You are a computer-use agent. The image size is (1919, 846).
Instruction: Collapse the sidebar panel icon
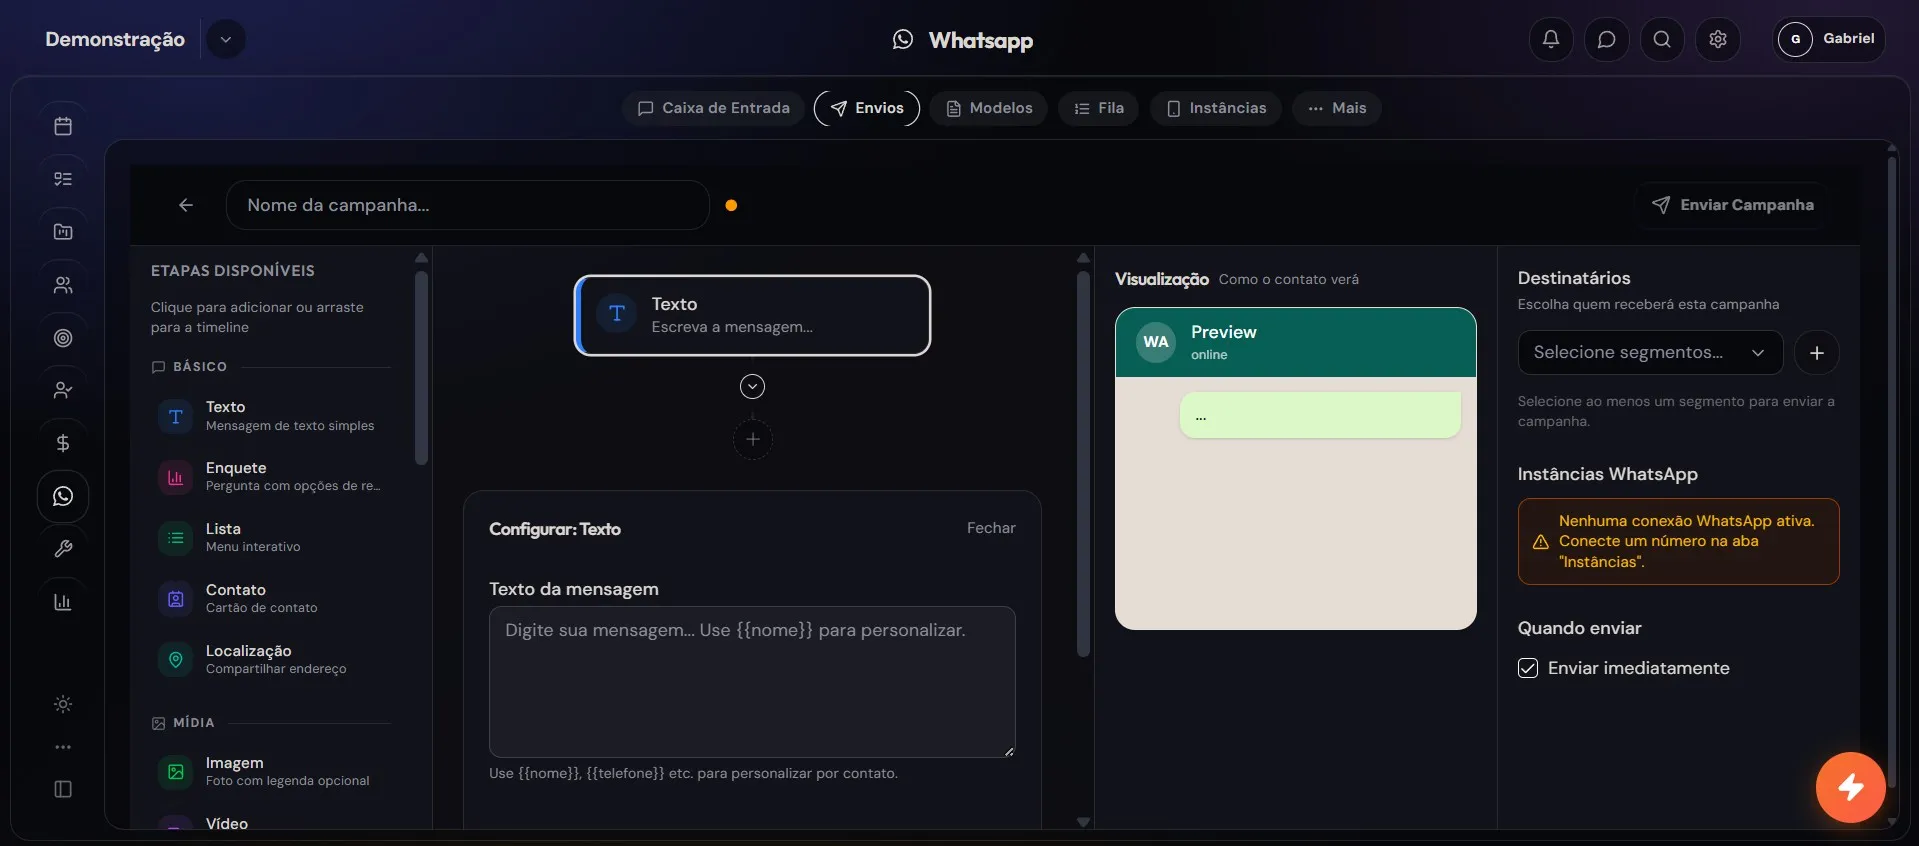click(63, 789)
